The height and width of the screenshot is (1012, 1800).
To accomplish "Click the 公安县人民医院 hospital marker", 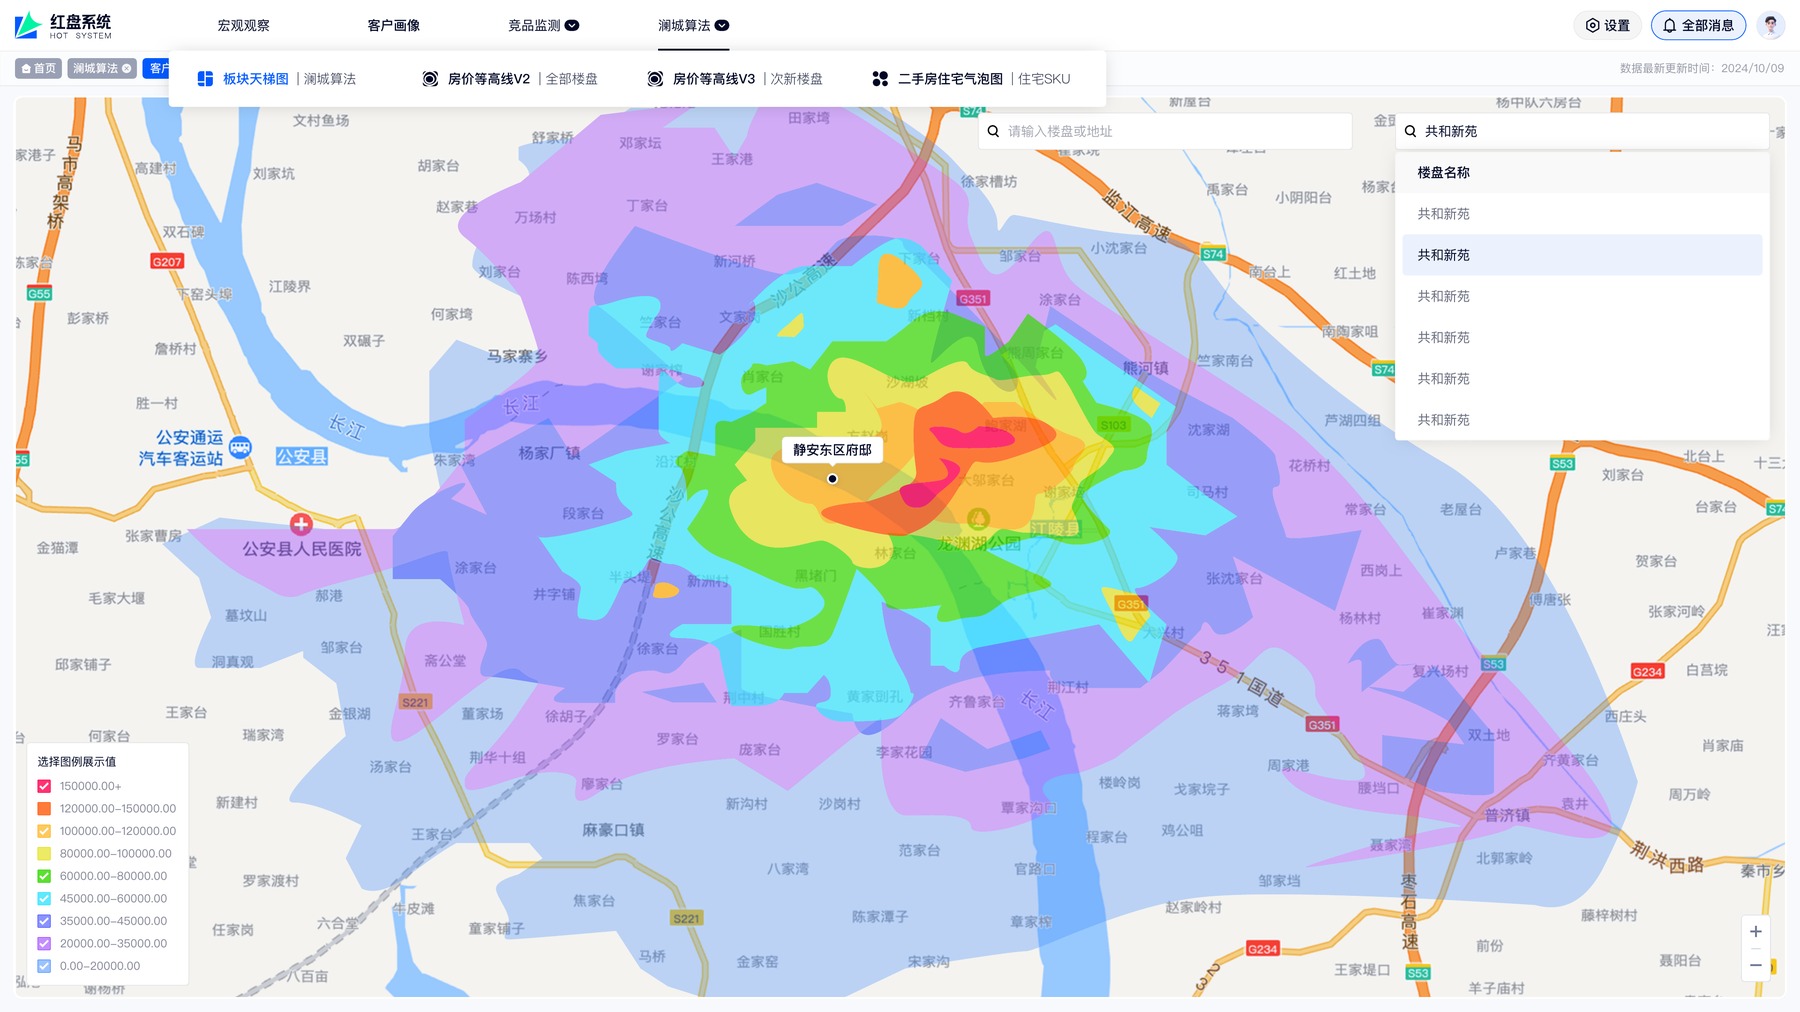I will click(301, 524).
